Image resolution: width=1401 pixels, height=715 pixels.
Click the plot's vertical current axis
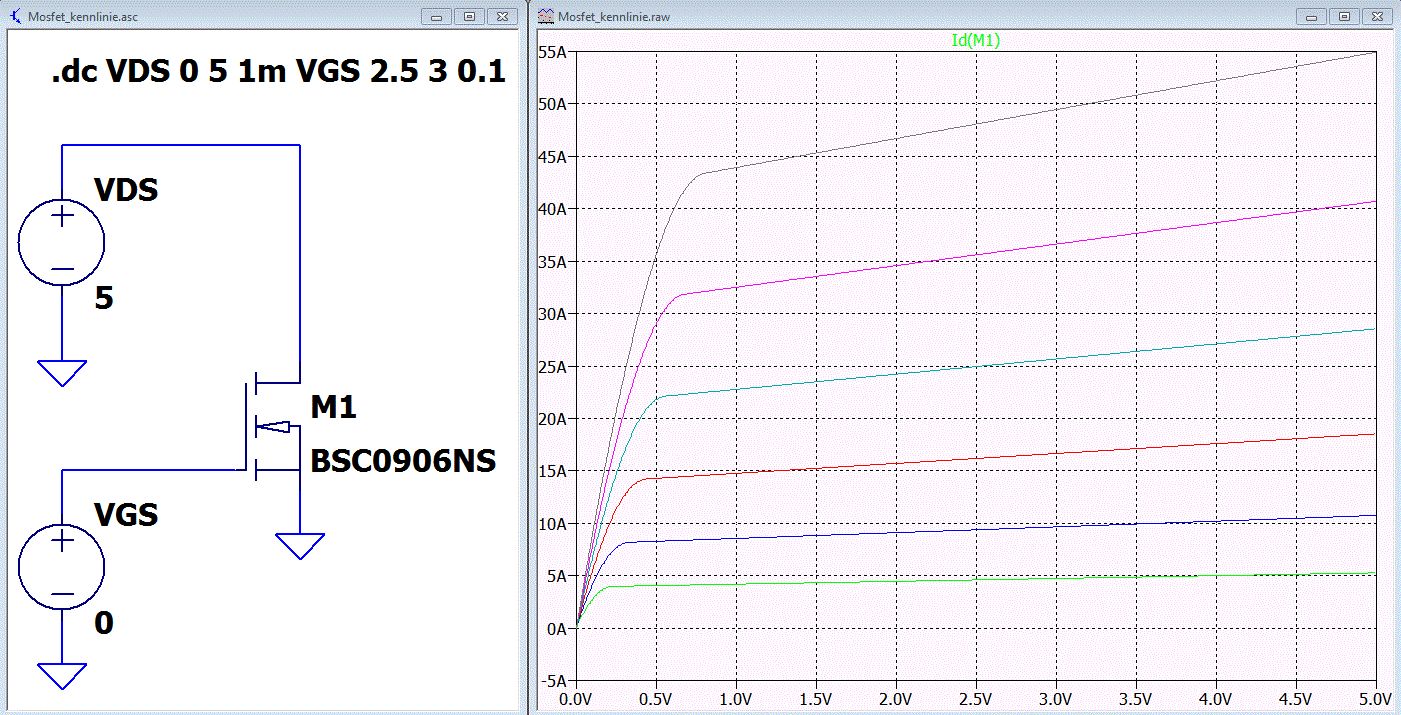553,366
